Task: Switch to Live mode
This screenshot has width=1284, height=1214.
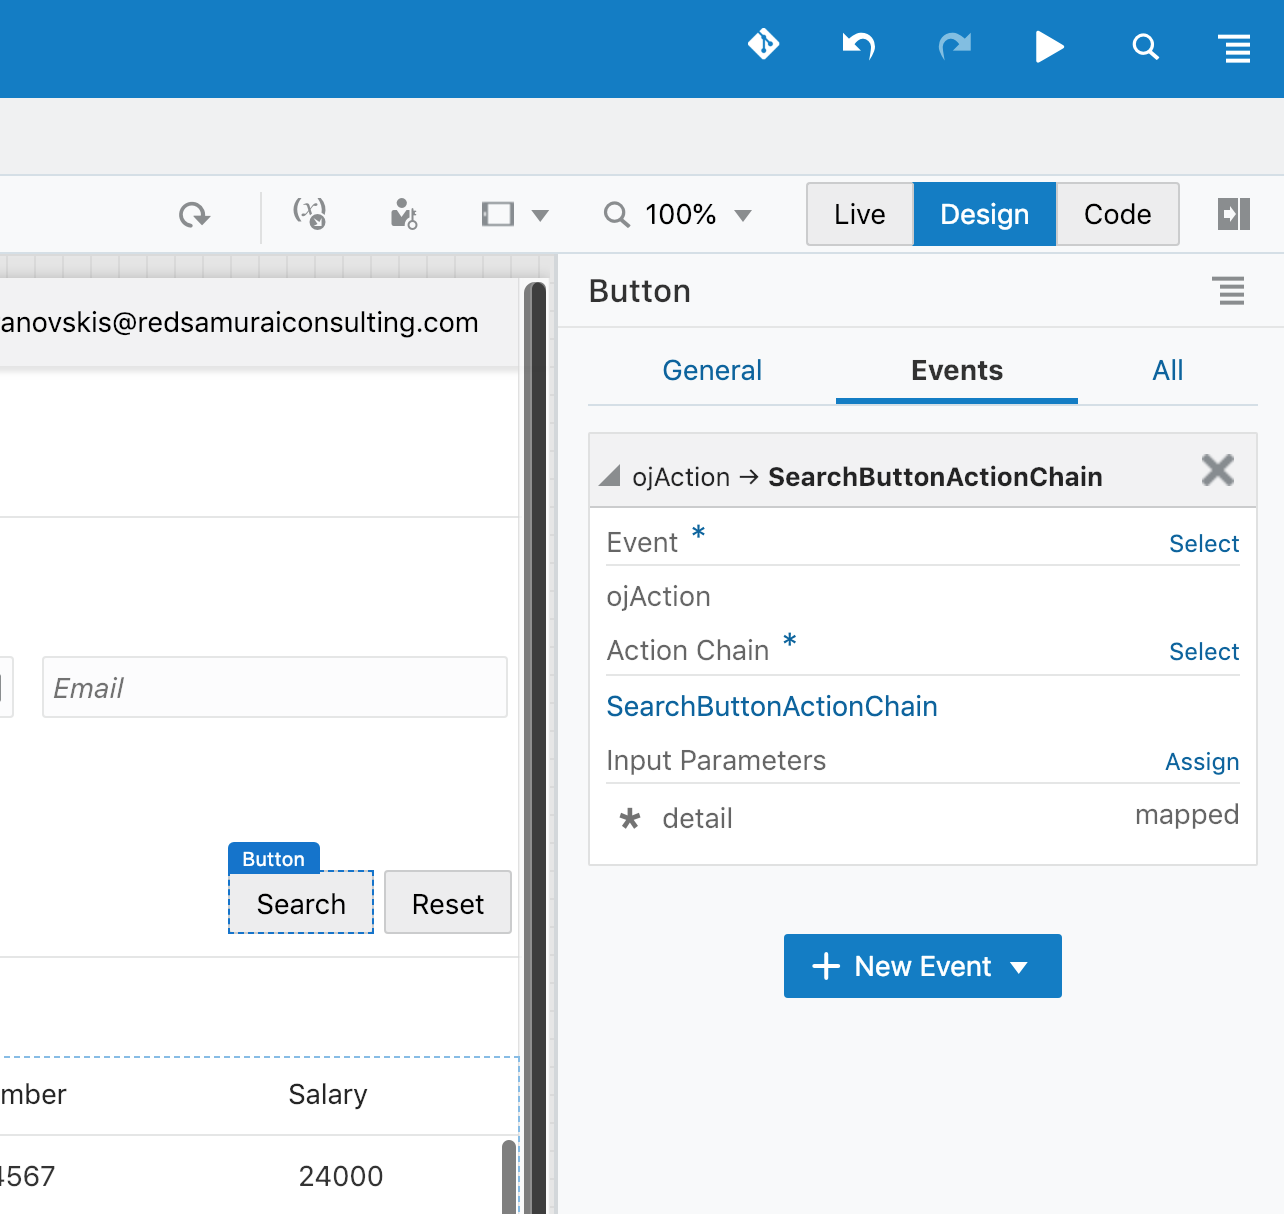Action: coord(859,213)
